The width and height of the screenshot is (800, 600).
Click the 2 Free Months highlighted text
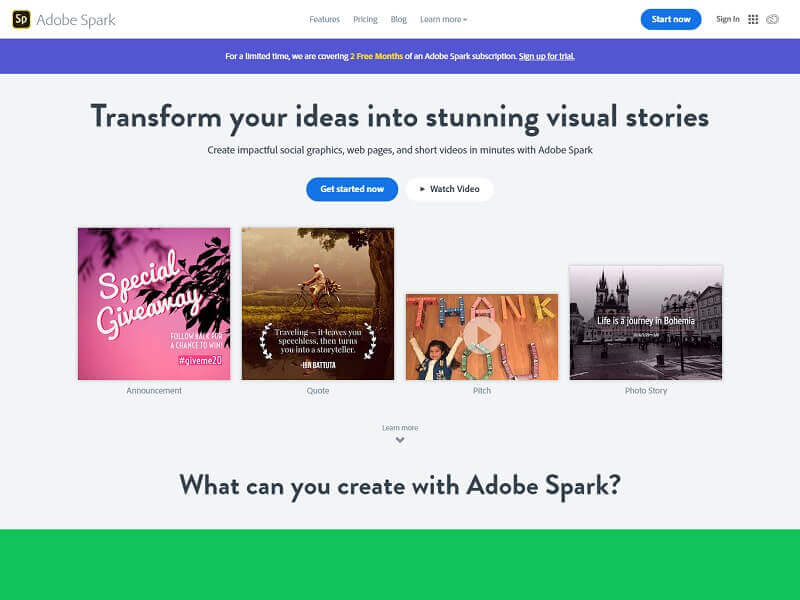[x=377, y=56]
